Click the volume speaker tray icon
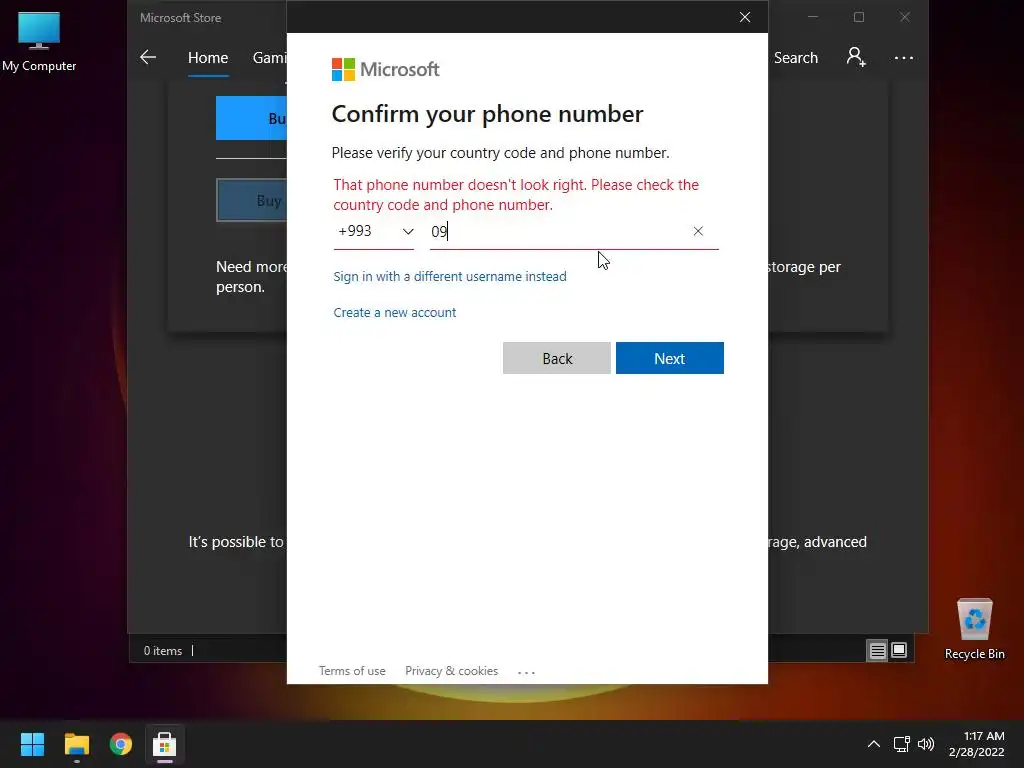This screenshot has width=1024, height=768. 926,744
